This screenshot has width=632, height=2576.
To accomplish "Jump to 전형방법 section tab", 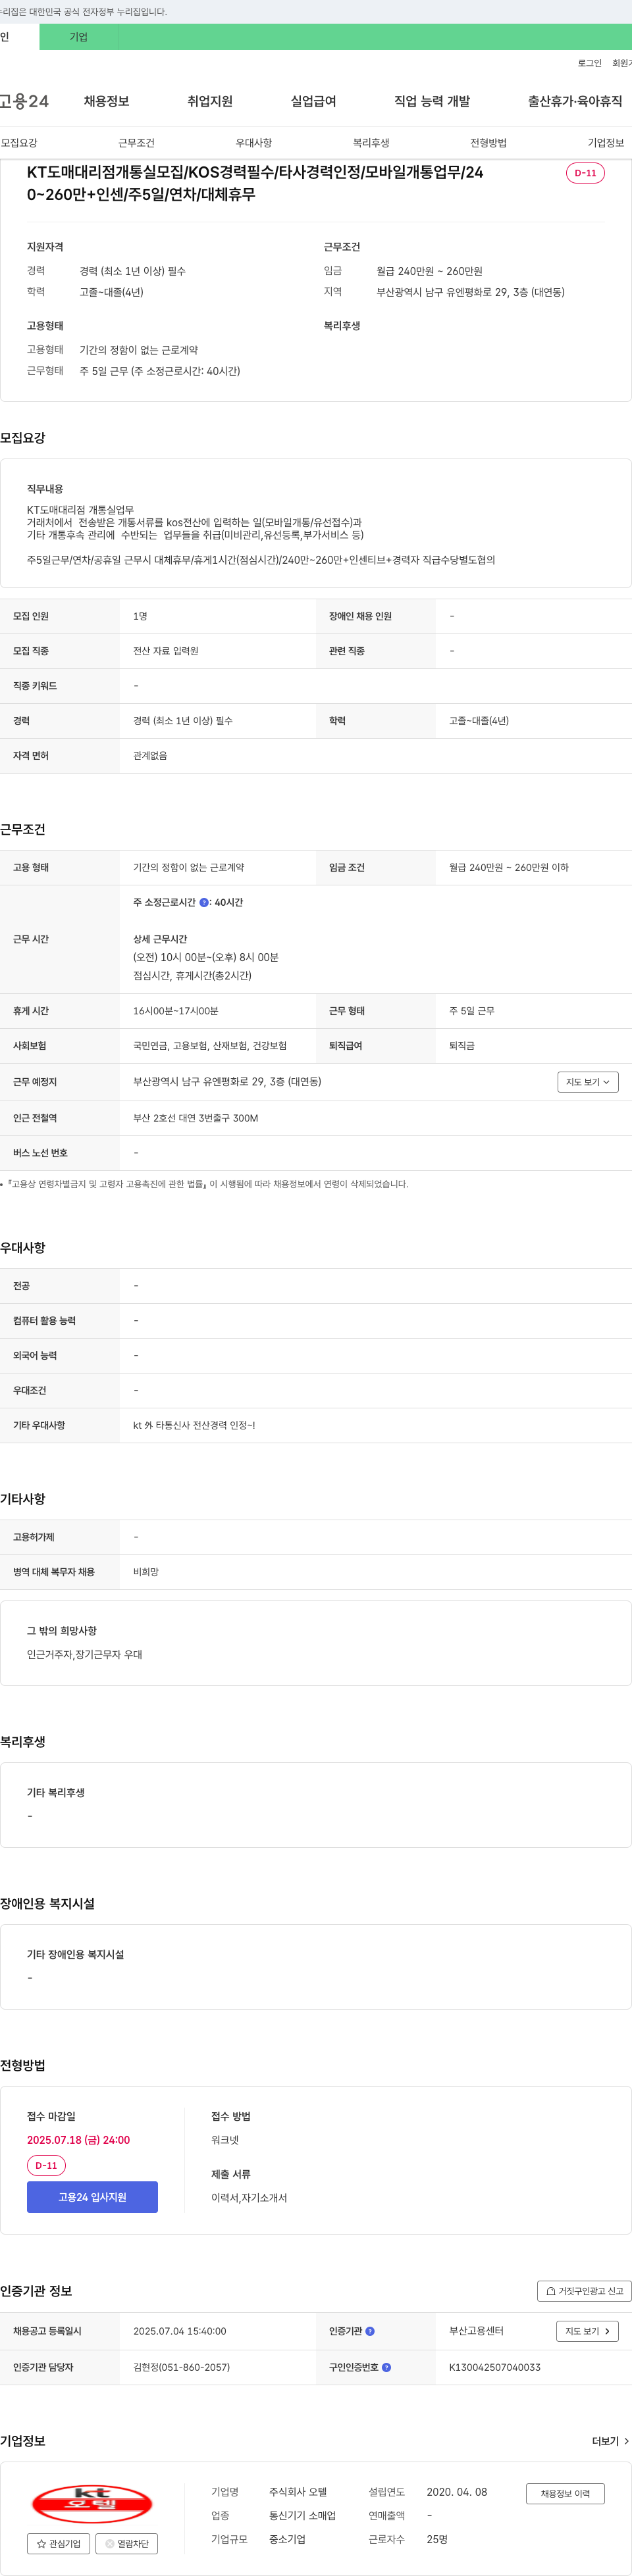I will [x=488, y=143].
